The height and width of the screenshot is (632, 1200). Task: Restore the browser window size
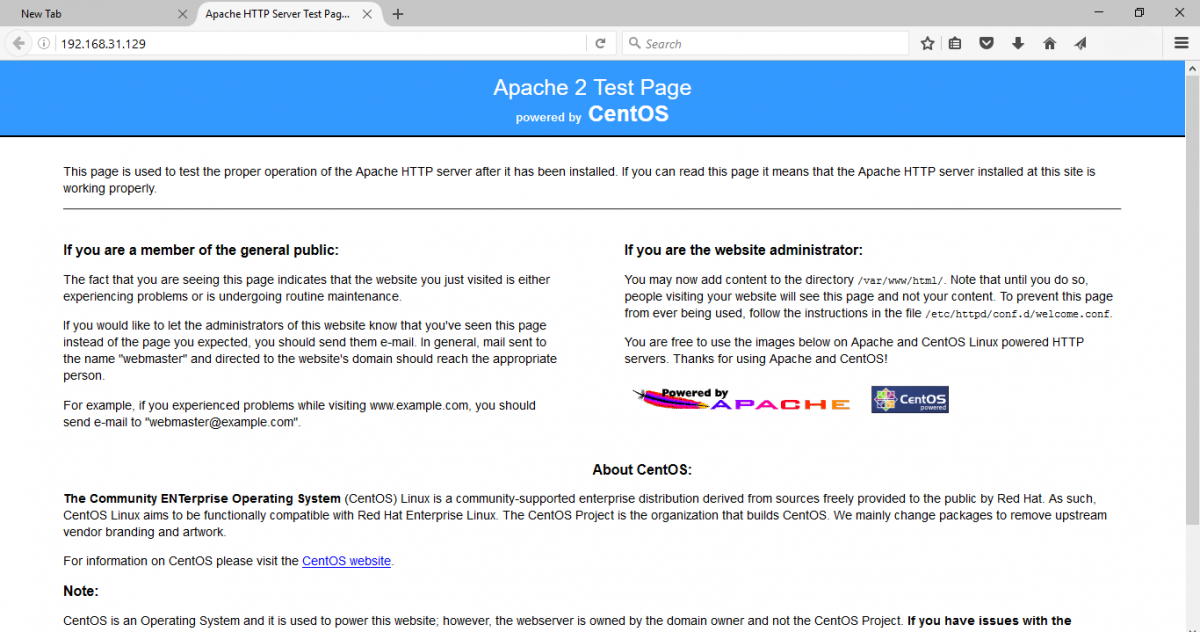[x=1139, y=13]
